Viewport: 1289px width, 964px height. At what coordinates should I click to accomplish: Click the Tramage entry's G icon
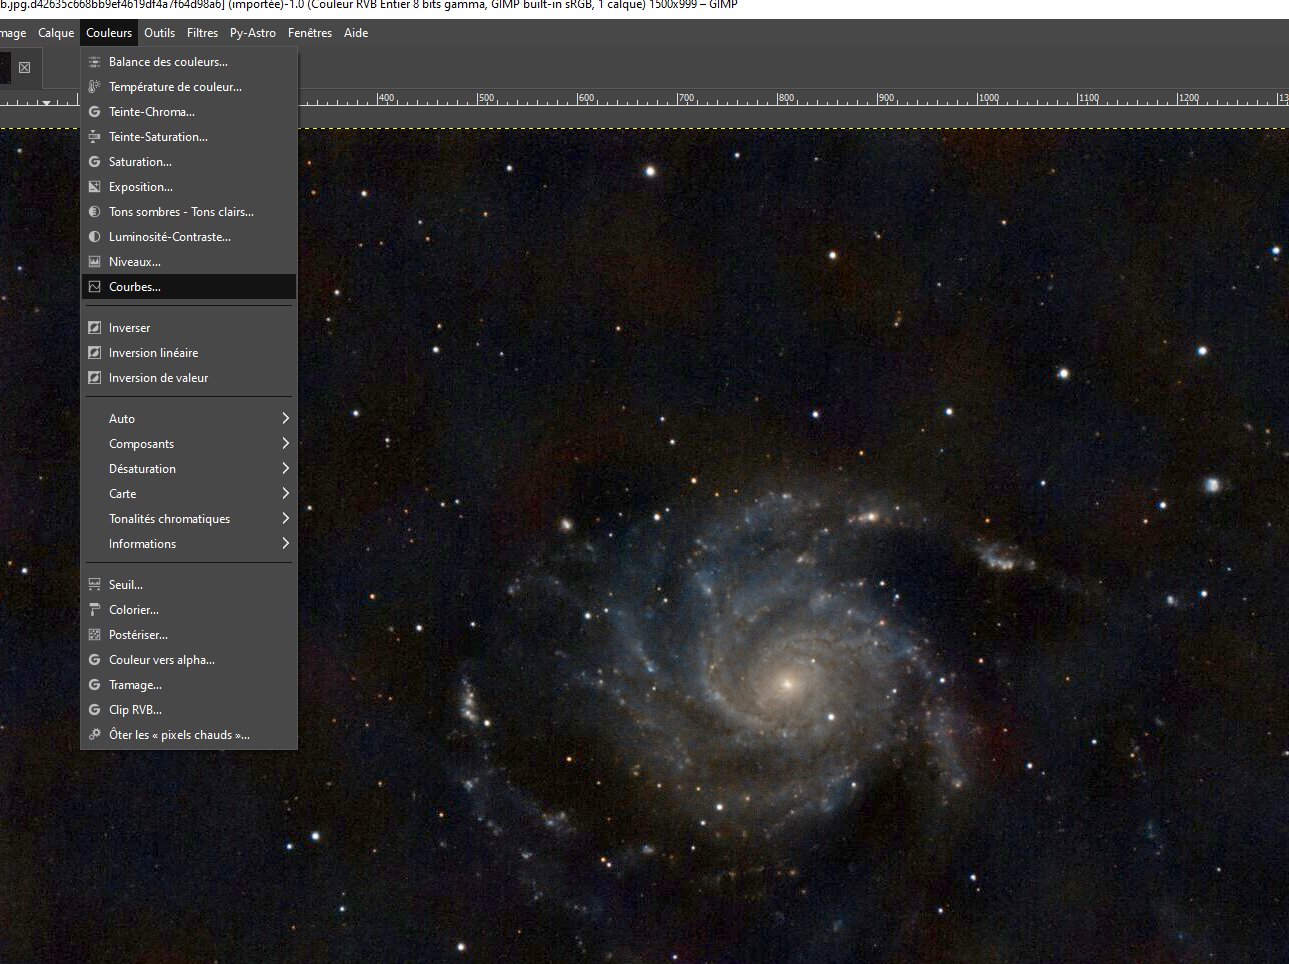[x=94, y=685]
